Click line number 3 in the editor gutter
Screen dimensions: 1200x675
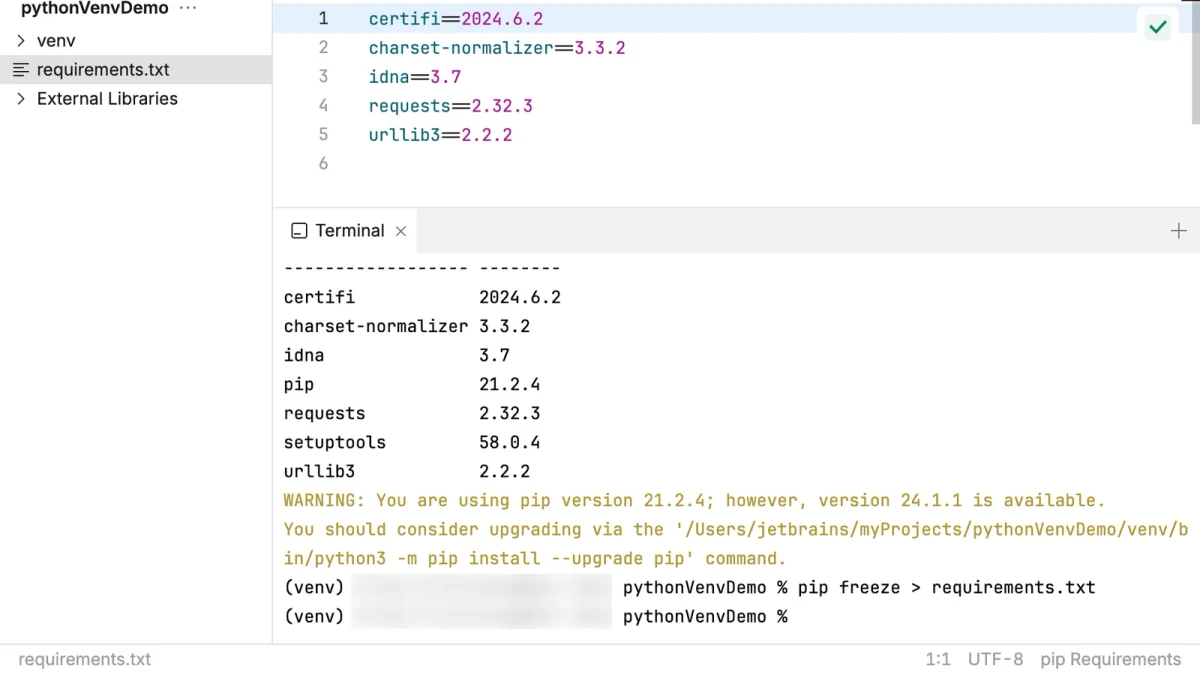tap(323, 76)
